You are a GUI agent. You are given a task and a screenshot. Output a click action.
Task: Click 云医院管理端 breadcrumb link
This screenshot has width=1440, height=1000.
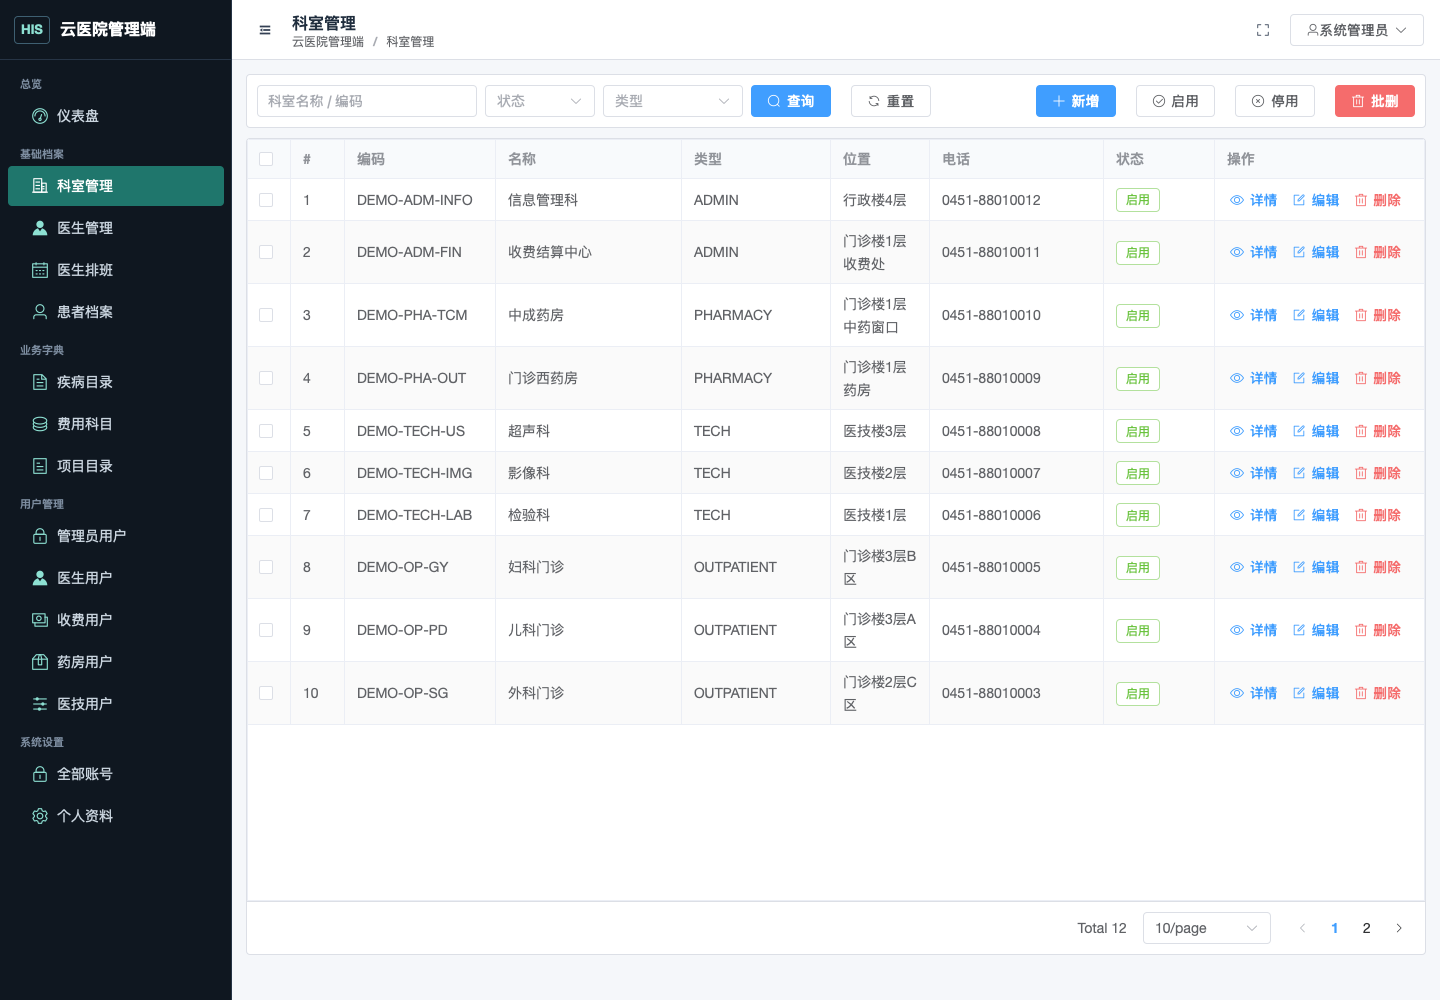point(328,42)
